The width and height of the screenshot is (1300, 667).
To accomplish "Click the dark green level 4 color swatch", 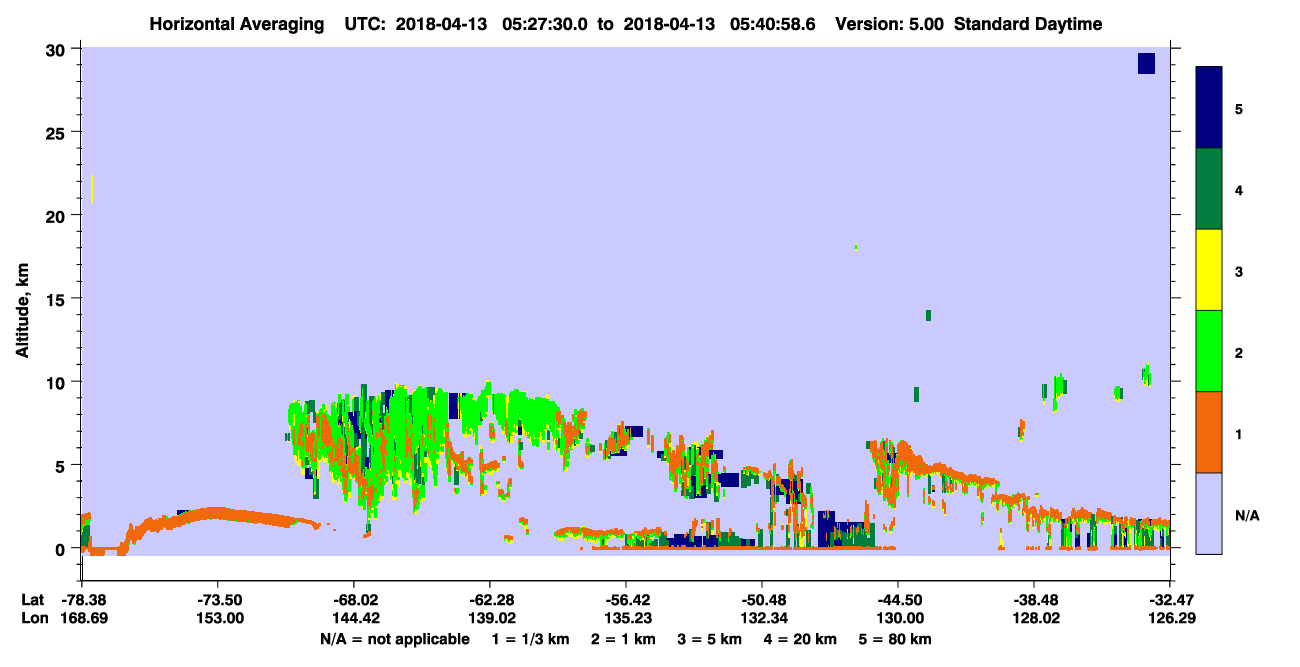I will (1208, 189).
